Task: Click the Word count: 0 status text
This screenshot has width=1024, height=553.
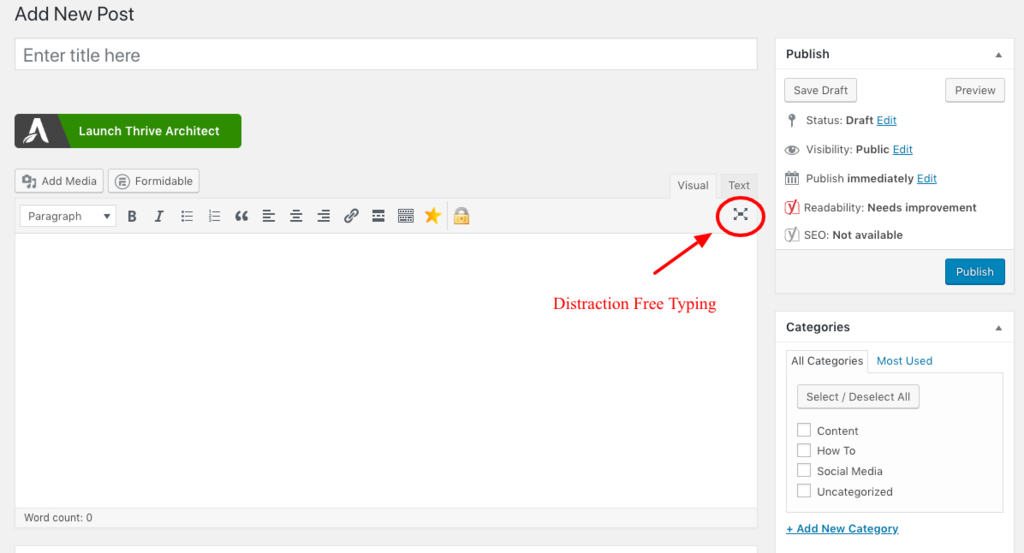Action: coord(58,518)
